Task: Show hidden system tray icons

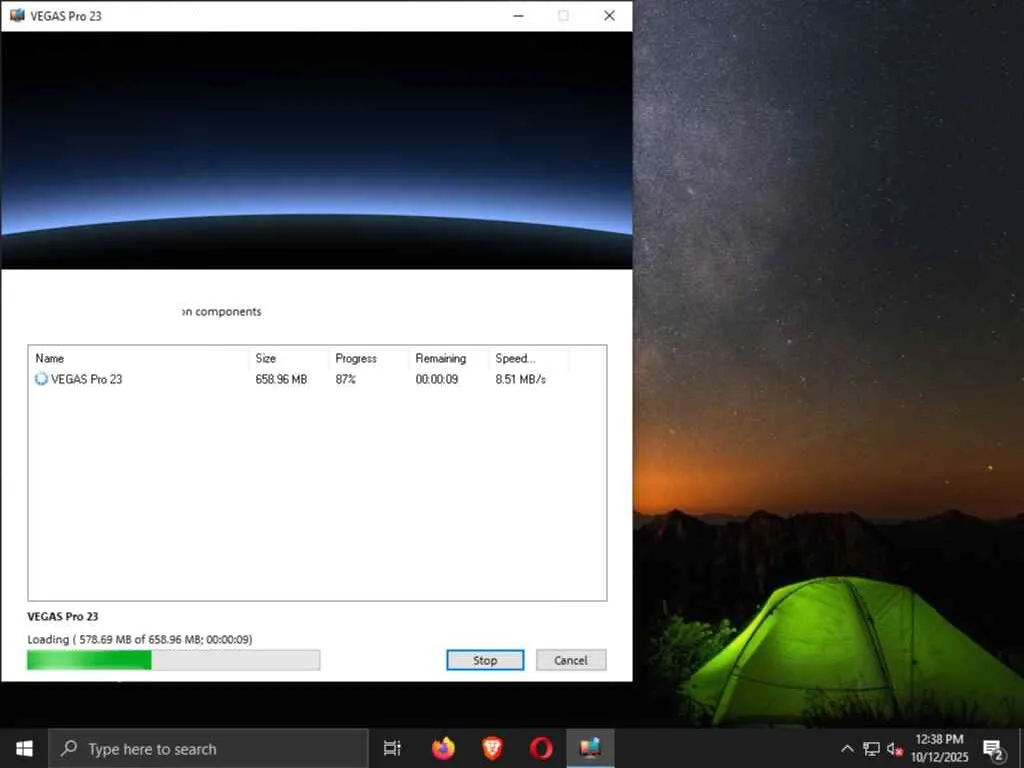Action: pos(847,748)
